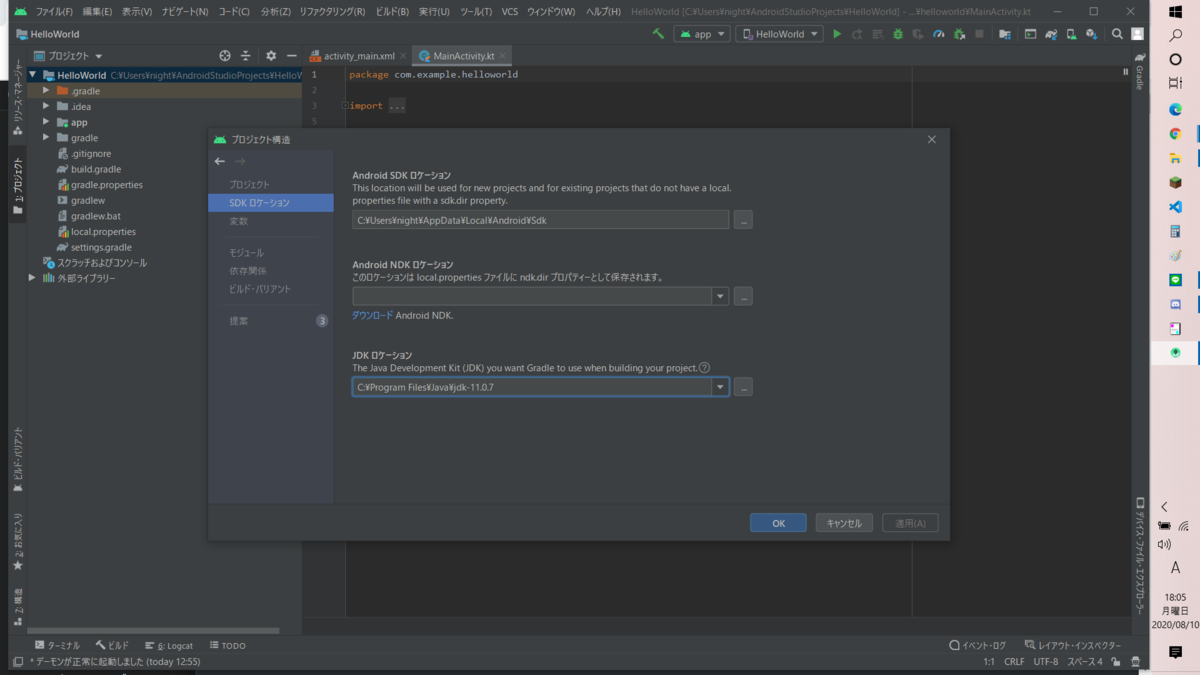The image size is (1200, 675).
Task: Click the Search Everywhere magnifier icon
Action: tap(1118, 34)
